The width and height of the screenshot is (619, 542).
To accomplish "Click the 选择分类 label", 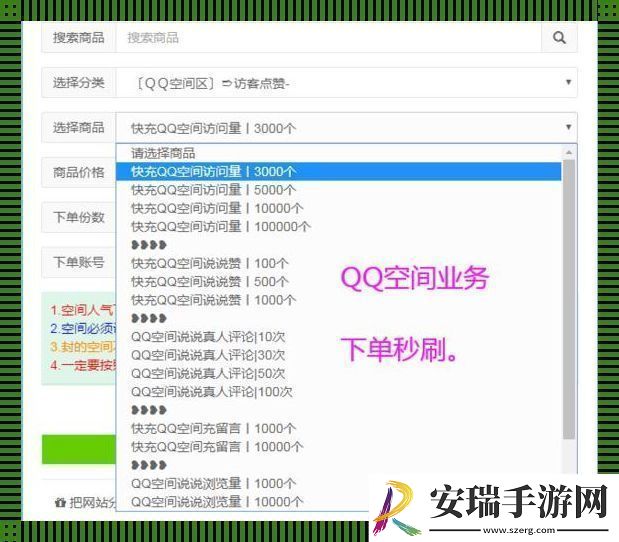I will (79, 83).
